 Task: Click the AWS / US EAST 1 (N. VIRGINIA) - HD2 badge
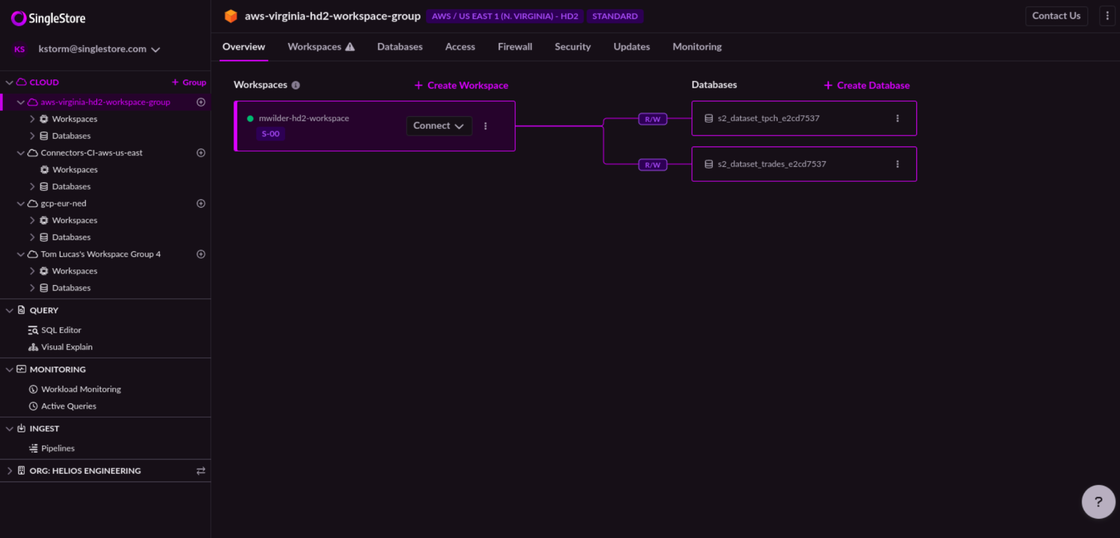point(504,16)
